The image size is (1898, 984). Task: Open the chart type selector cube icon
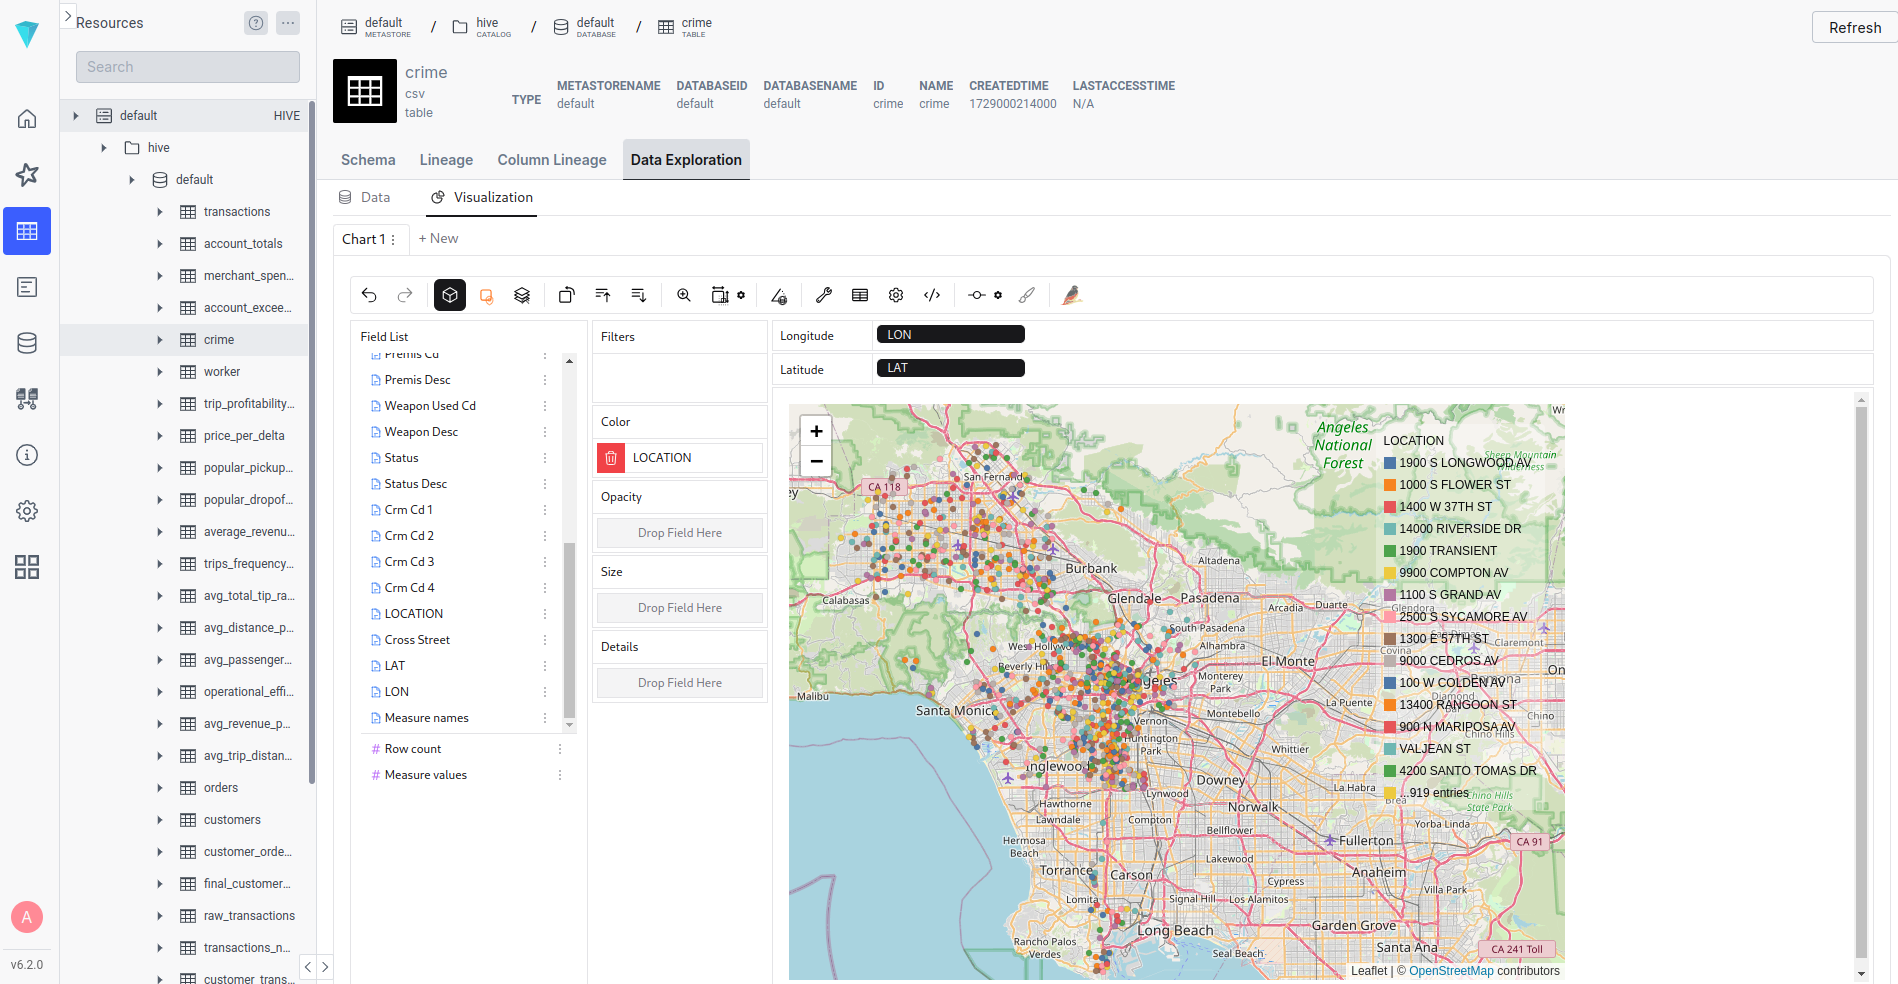tap(449, 295)
